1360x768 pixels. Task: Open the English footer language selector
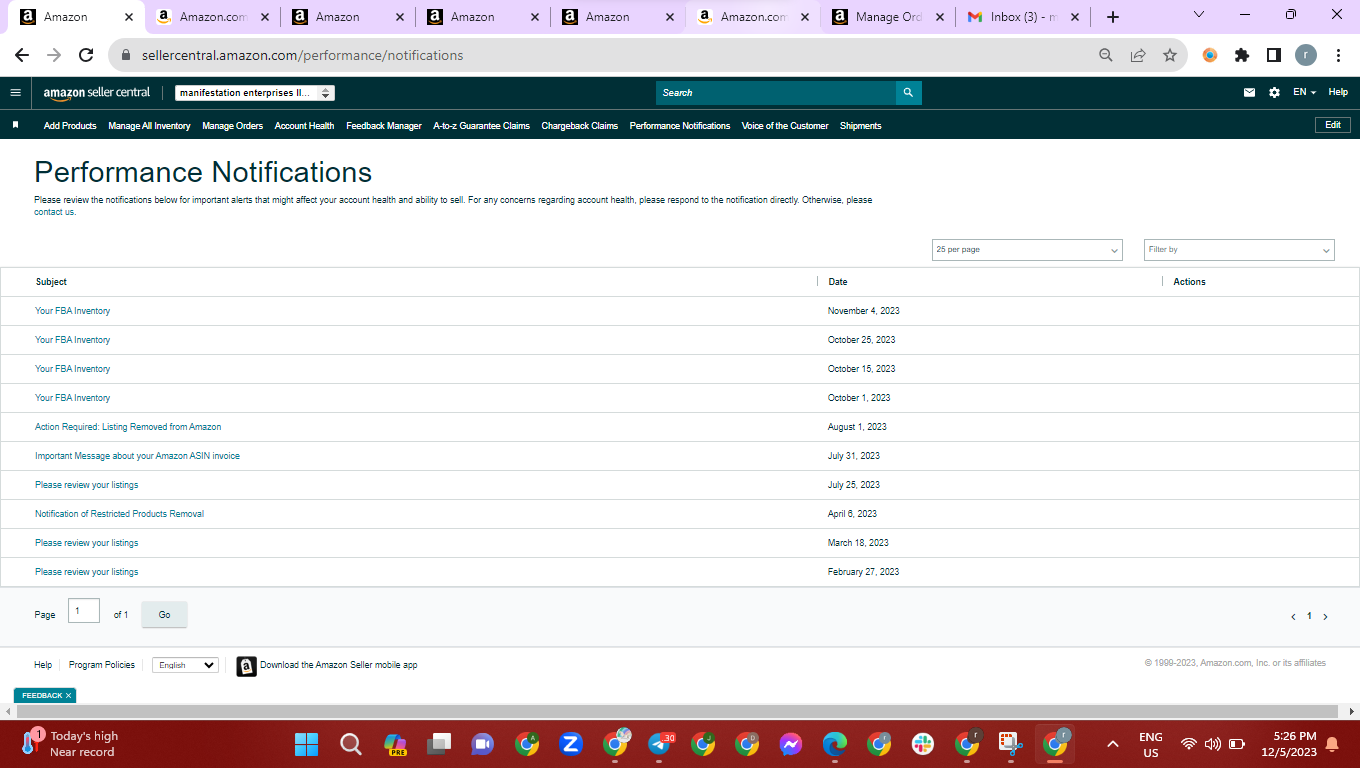coord(185,665)
